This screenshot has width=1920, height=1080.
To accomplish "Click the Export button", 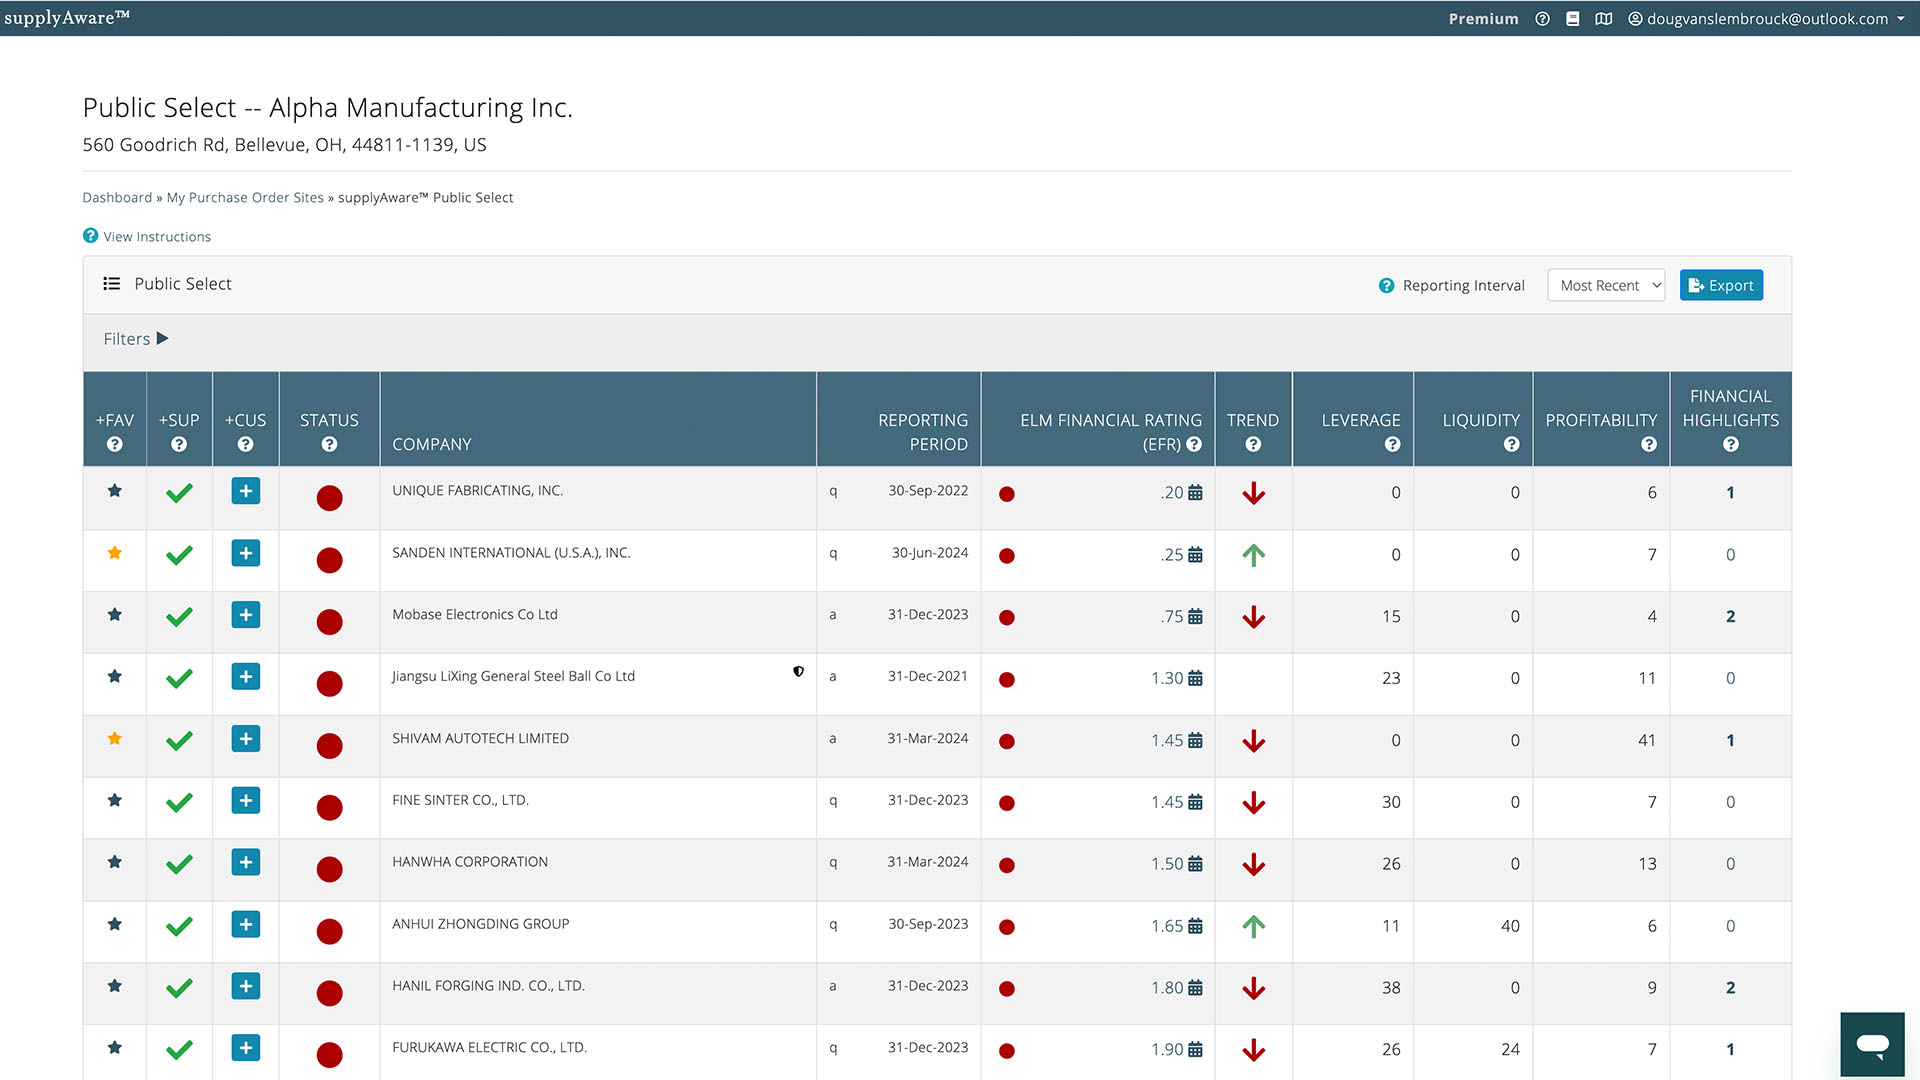I will pos(1721,286).
